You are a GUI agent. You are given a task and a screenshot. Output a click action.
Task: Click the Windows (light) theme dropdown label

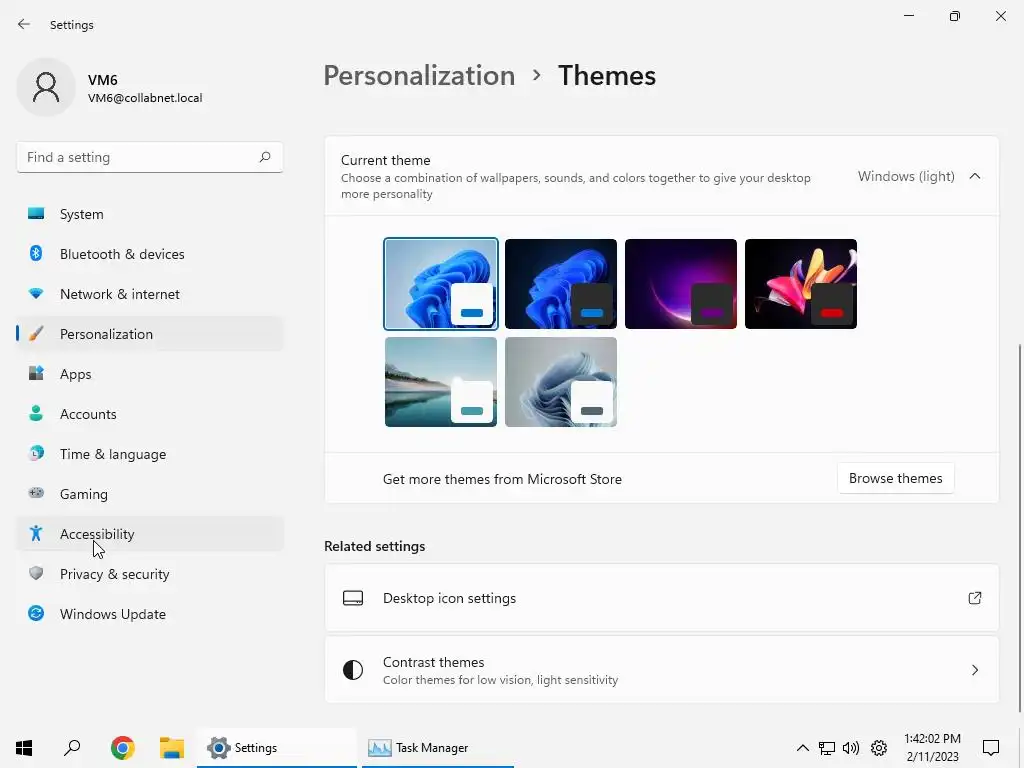coord(906,176)
